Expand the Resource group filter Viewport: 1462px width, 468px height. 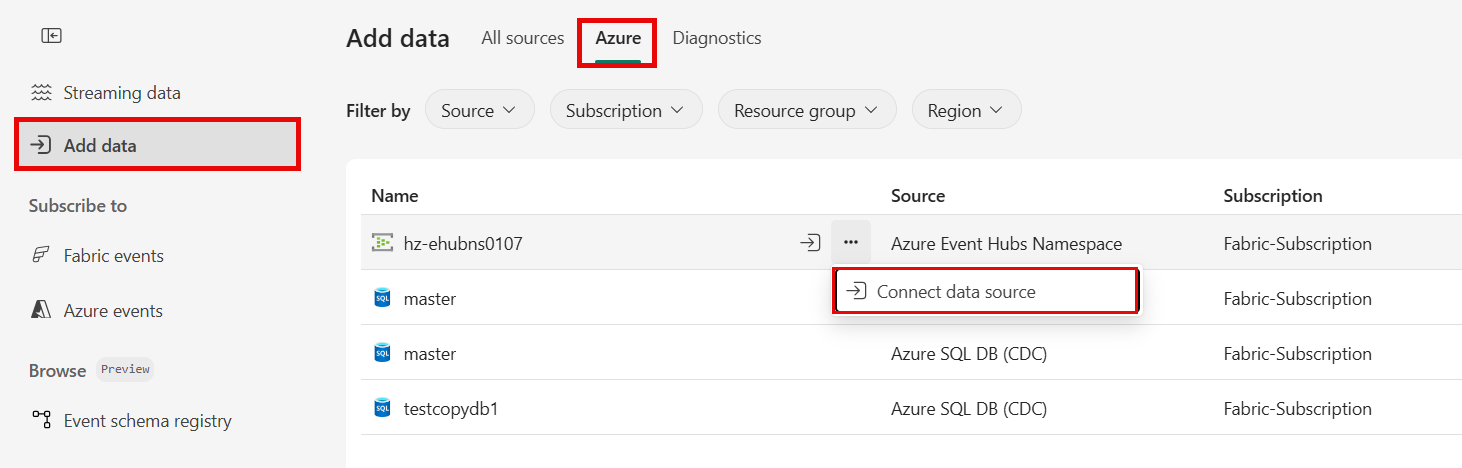tap(806, 110)
